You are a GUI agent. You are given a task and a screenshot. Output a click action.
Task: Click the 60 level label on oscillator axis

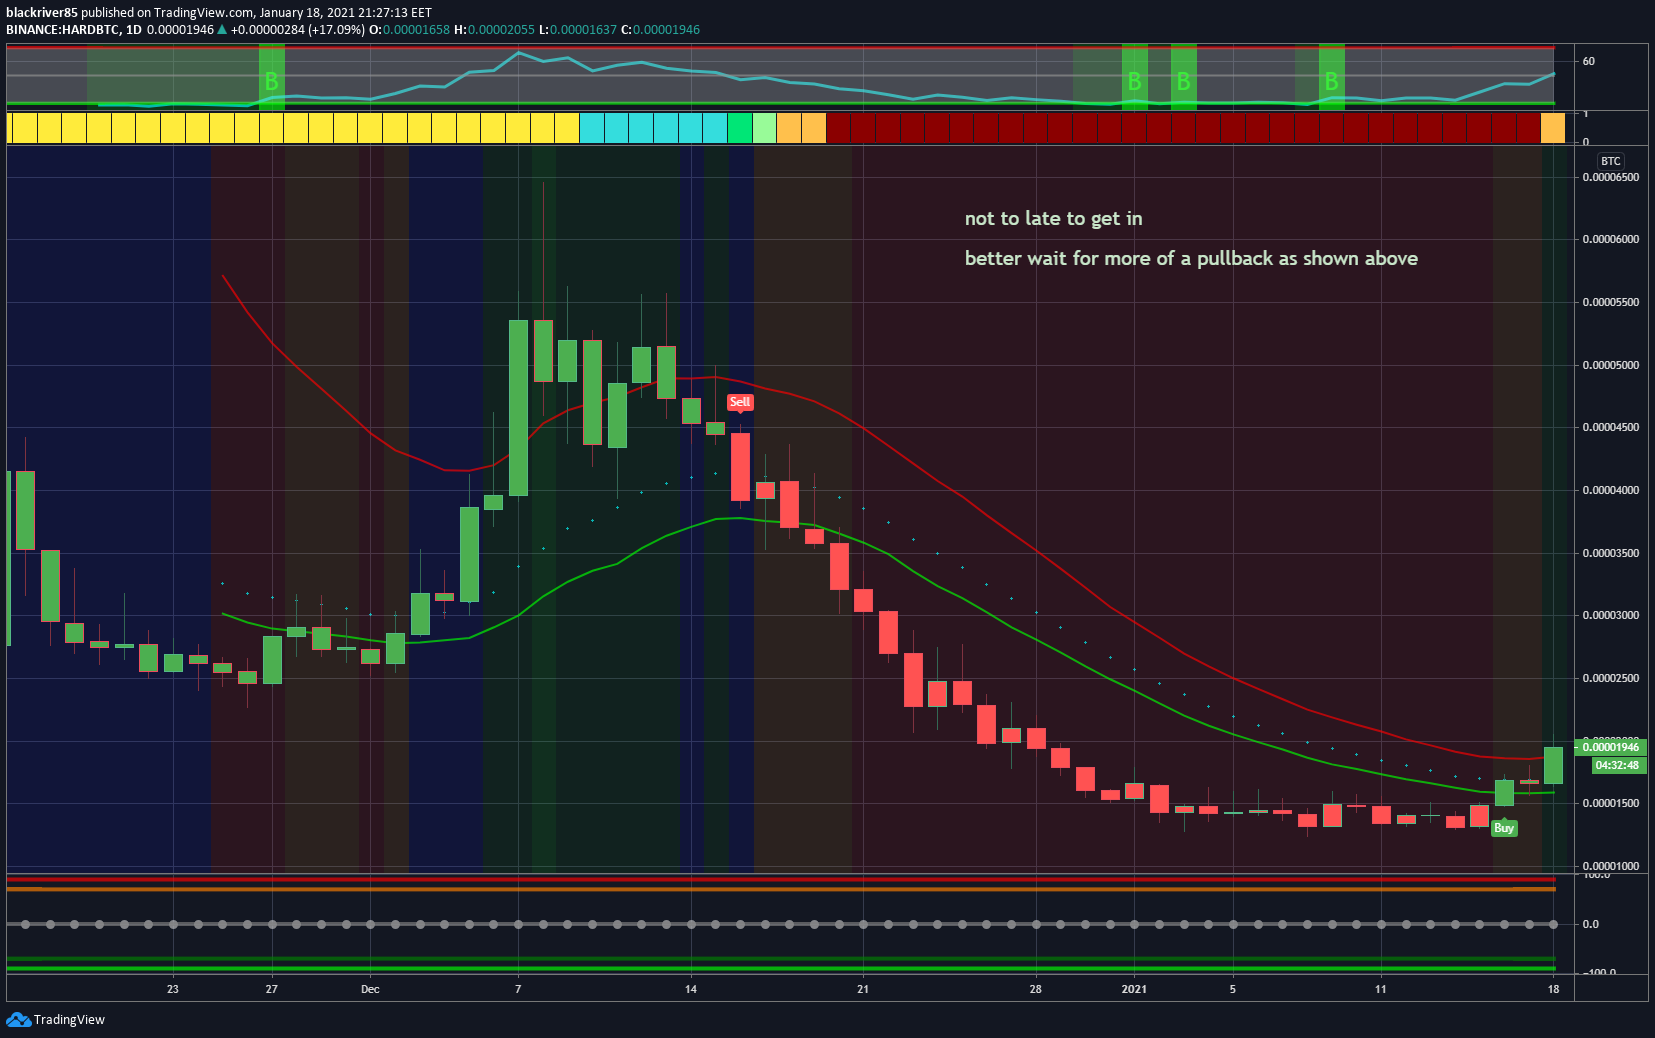pyautogui.click(x=1589, y=61)
